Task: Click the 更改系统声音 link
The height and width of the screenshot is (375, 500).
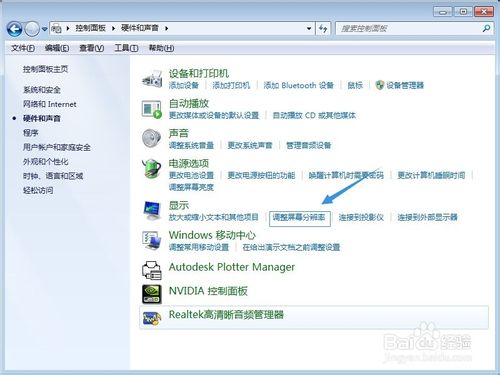Action: tap(250, 145)
